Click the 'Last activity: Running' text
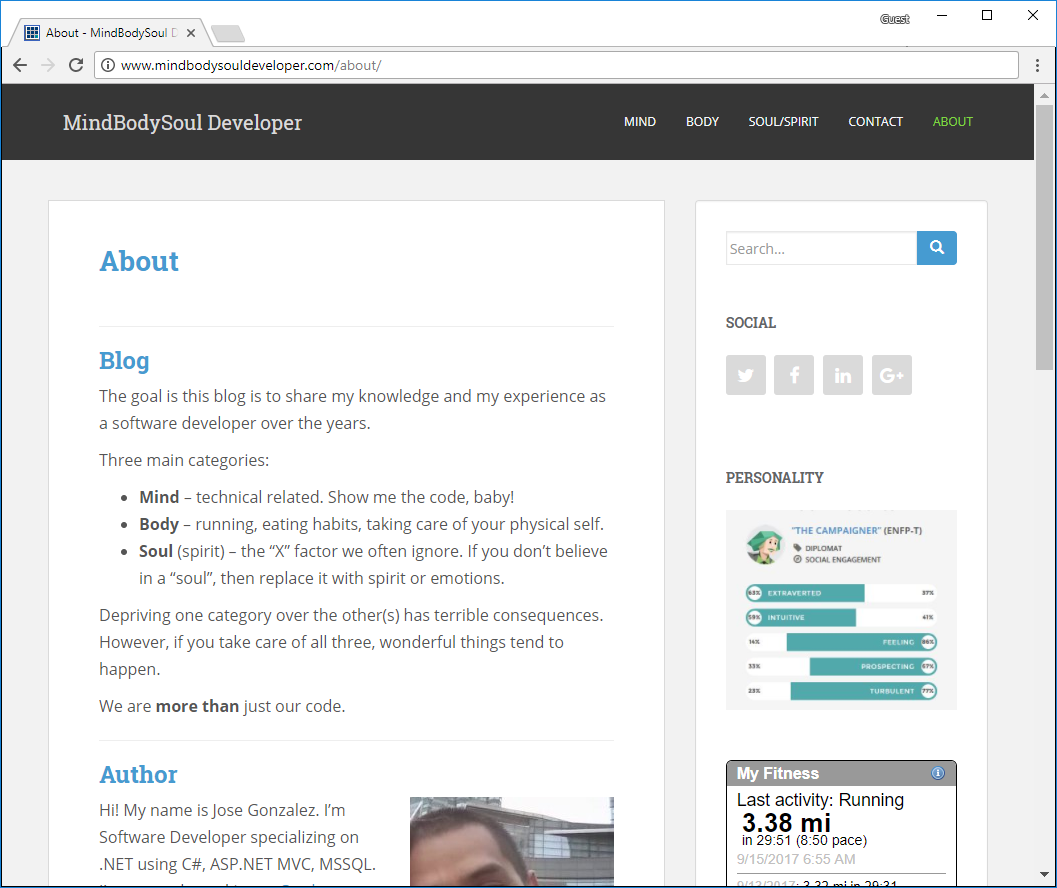This screenshot has height=888, width=1057. pyautogui.click(x=820, y=800)
